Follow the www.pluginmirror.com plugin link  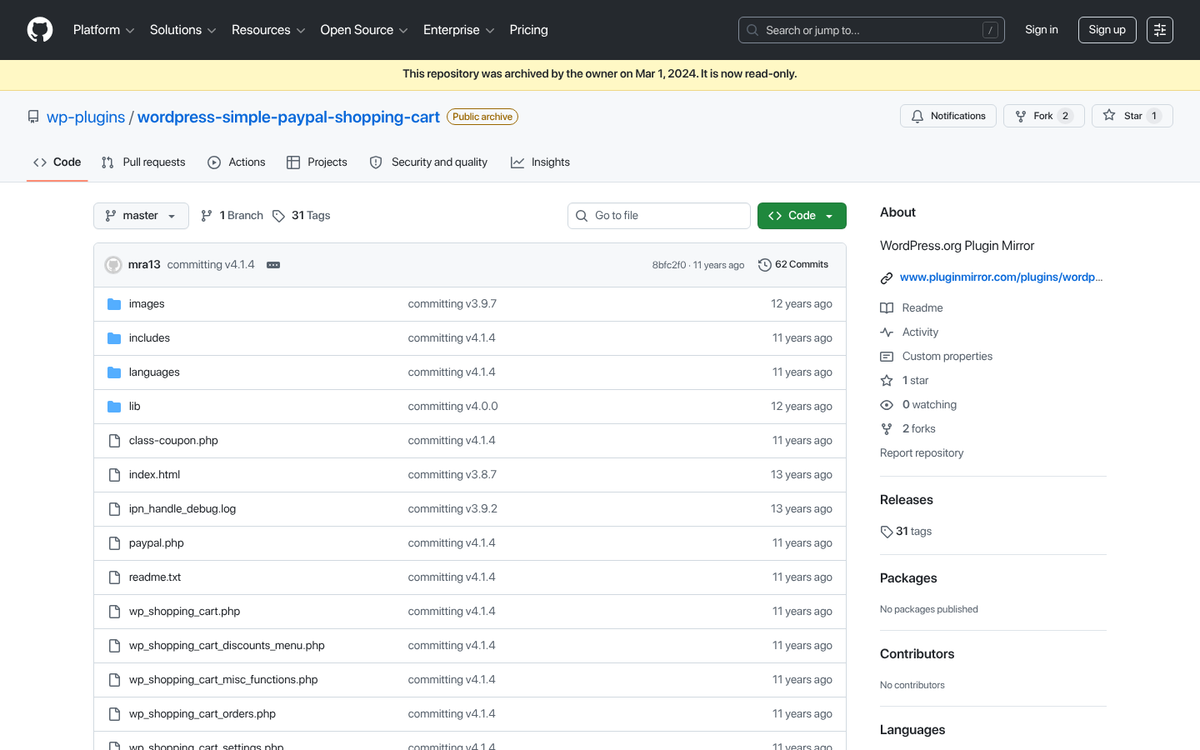point(1001,277)
